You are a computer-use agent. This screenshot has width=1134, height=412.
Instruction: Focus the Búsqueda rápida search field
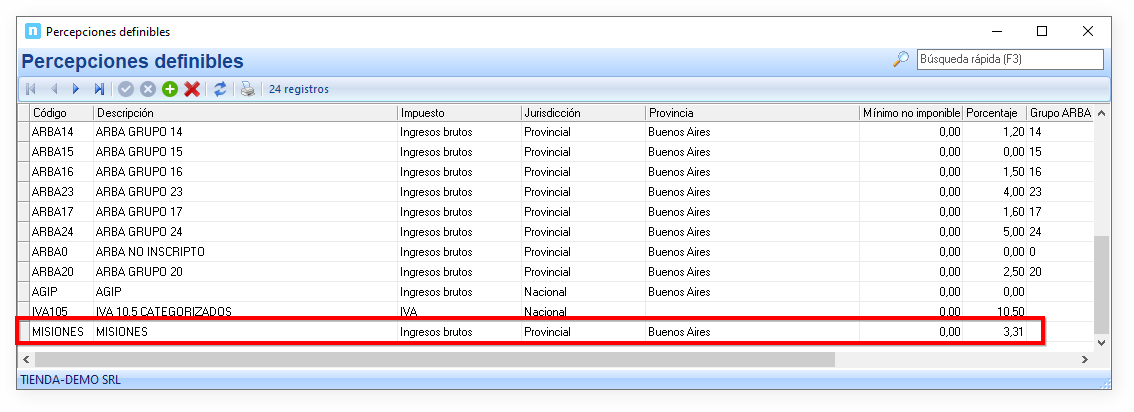(x=1009, y=60)
